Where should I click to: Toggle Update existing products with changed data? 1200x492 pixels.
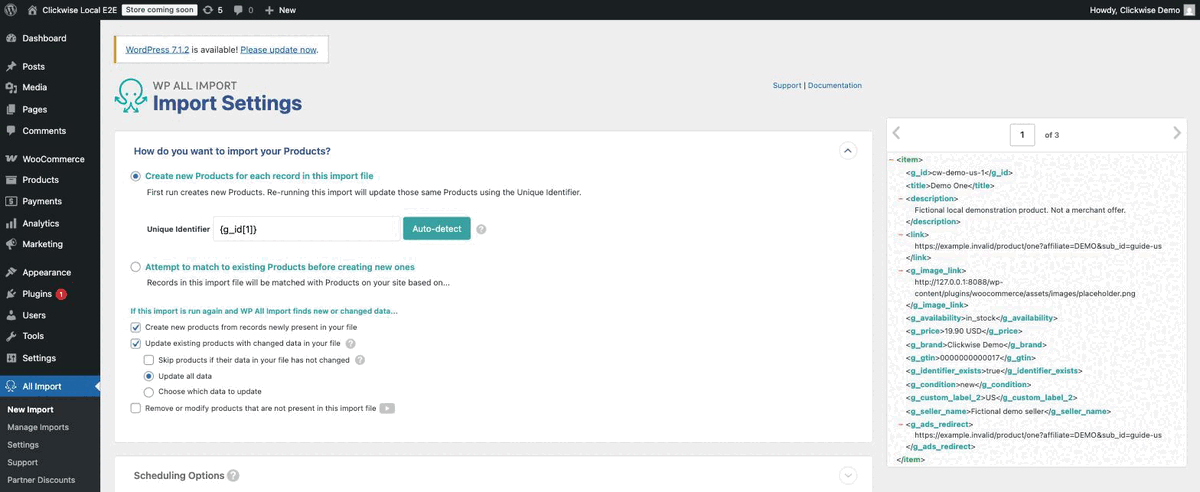(x=136, y=343)
